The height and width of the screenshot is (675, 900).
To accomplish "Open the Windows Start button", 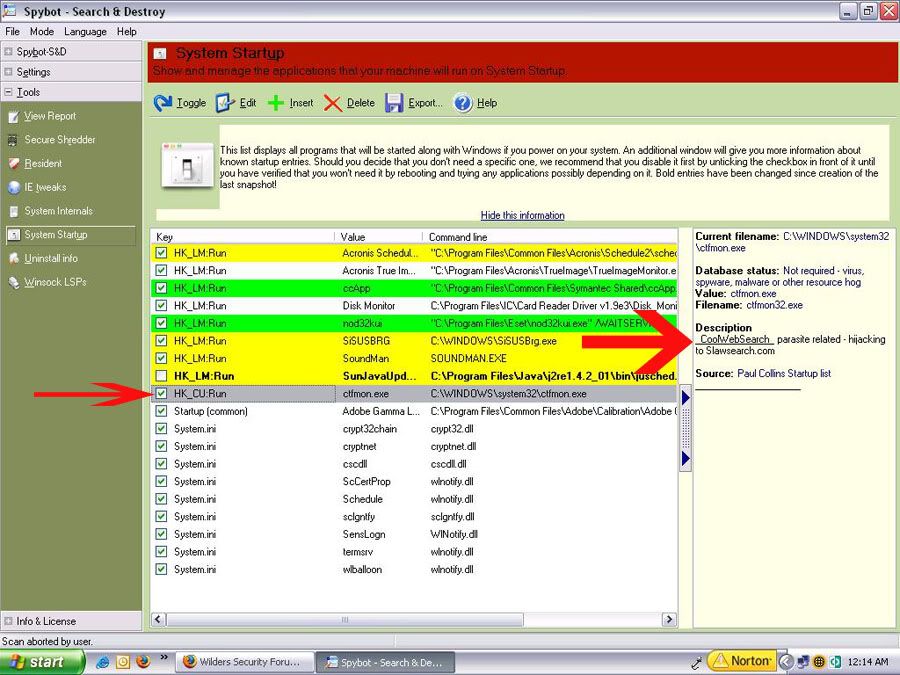I will click(x=42, y=662).
